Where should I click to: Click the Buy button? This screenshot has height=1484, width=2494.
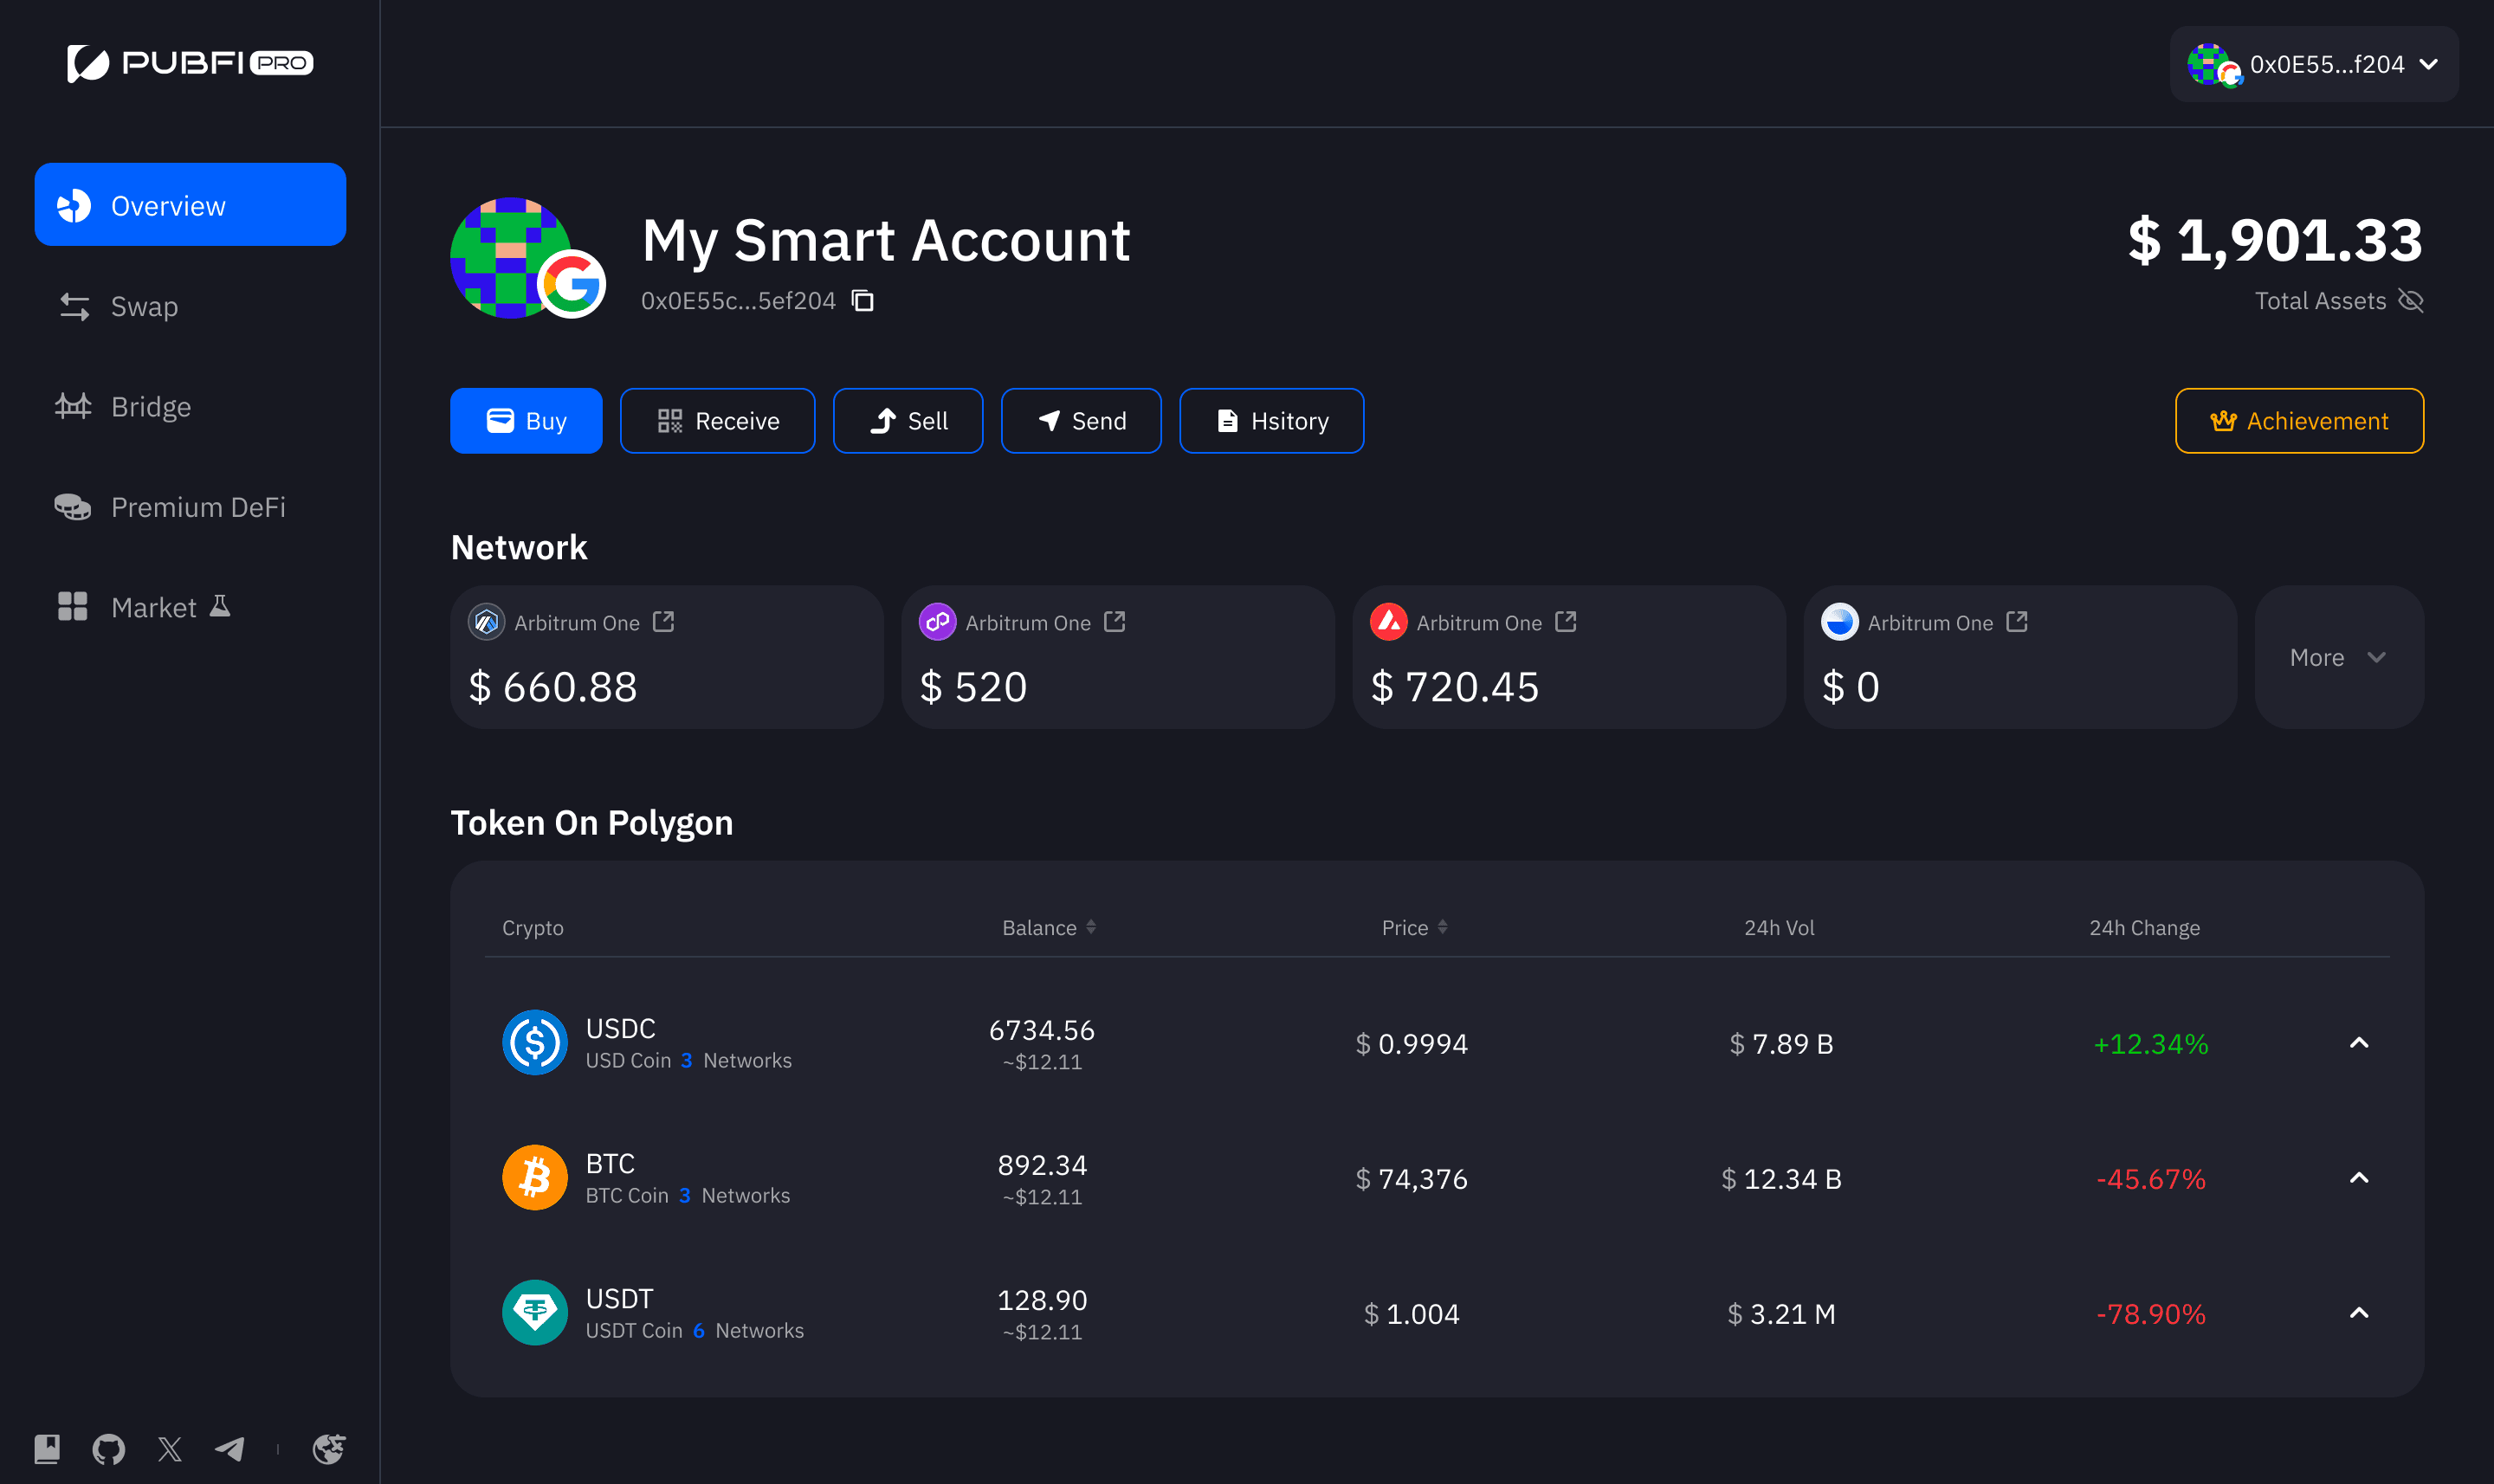click(x=526, y=421)
